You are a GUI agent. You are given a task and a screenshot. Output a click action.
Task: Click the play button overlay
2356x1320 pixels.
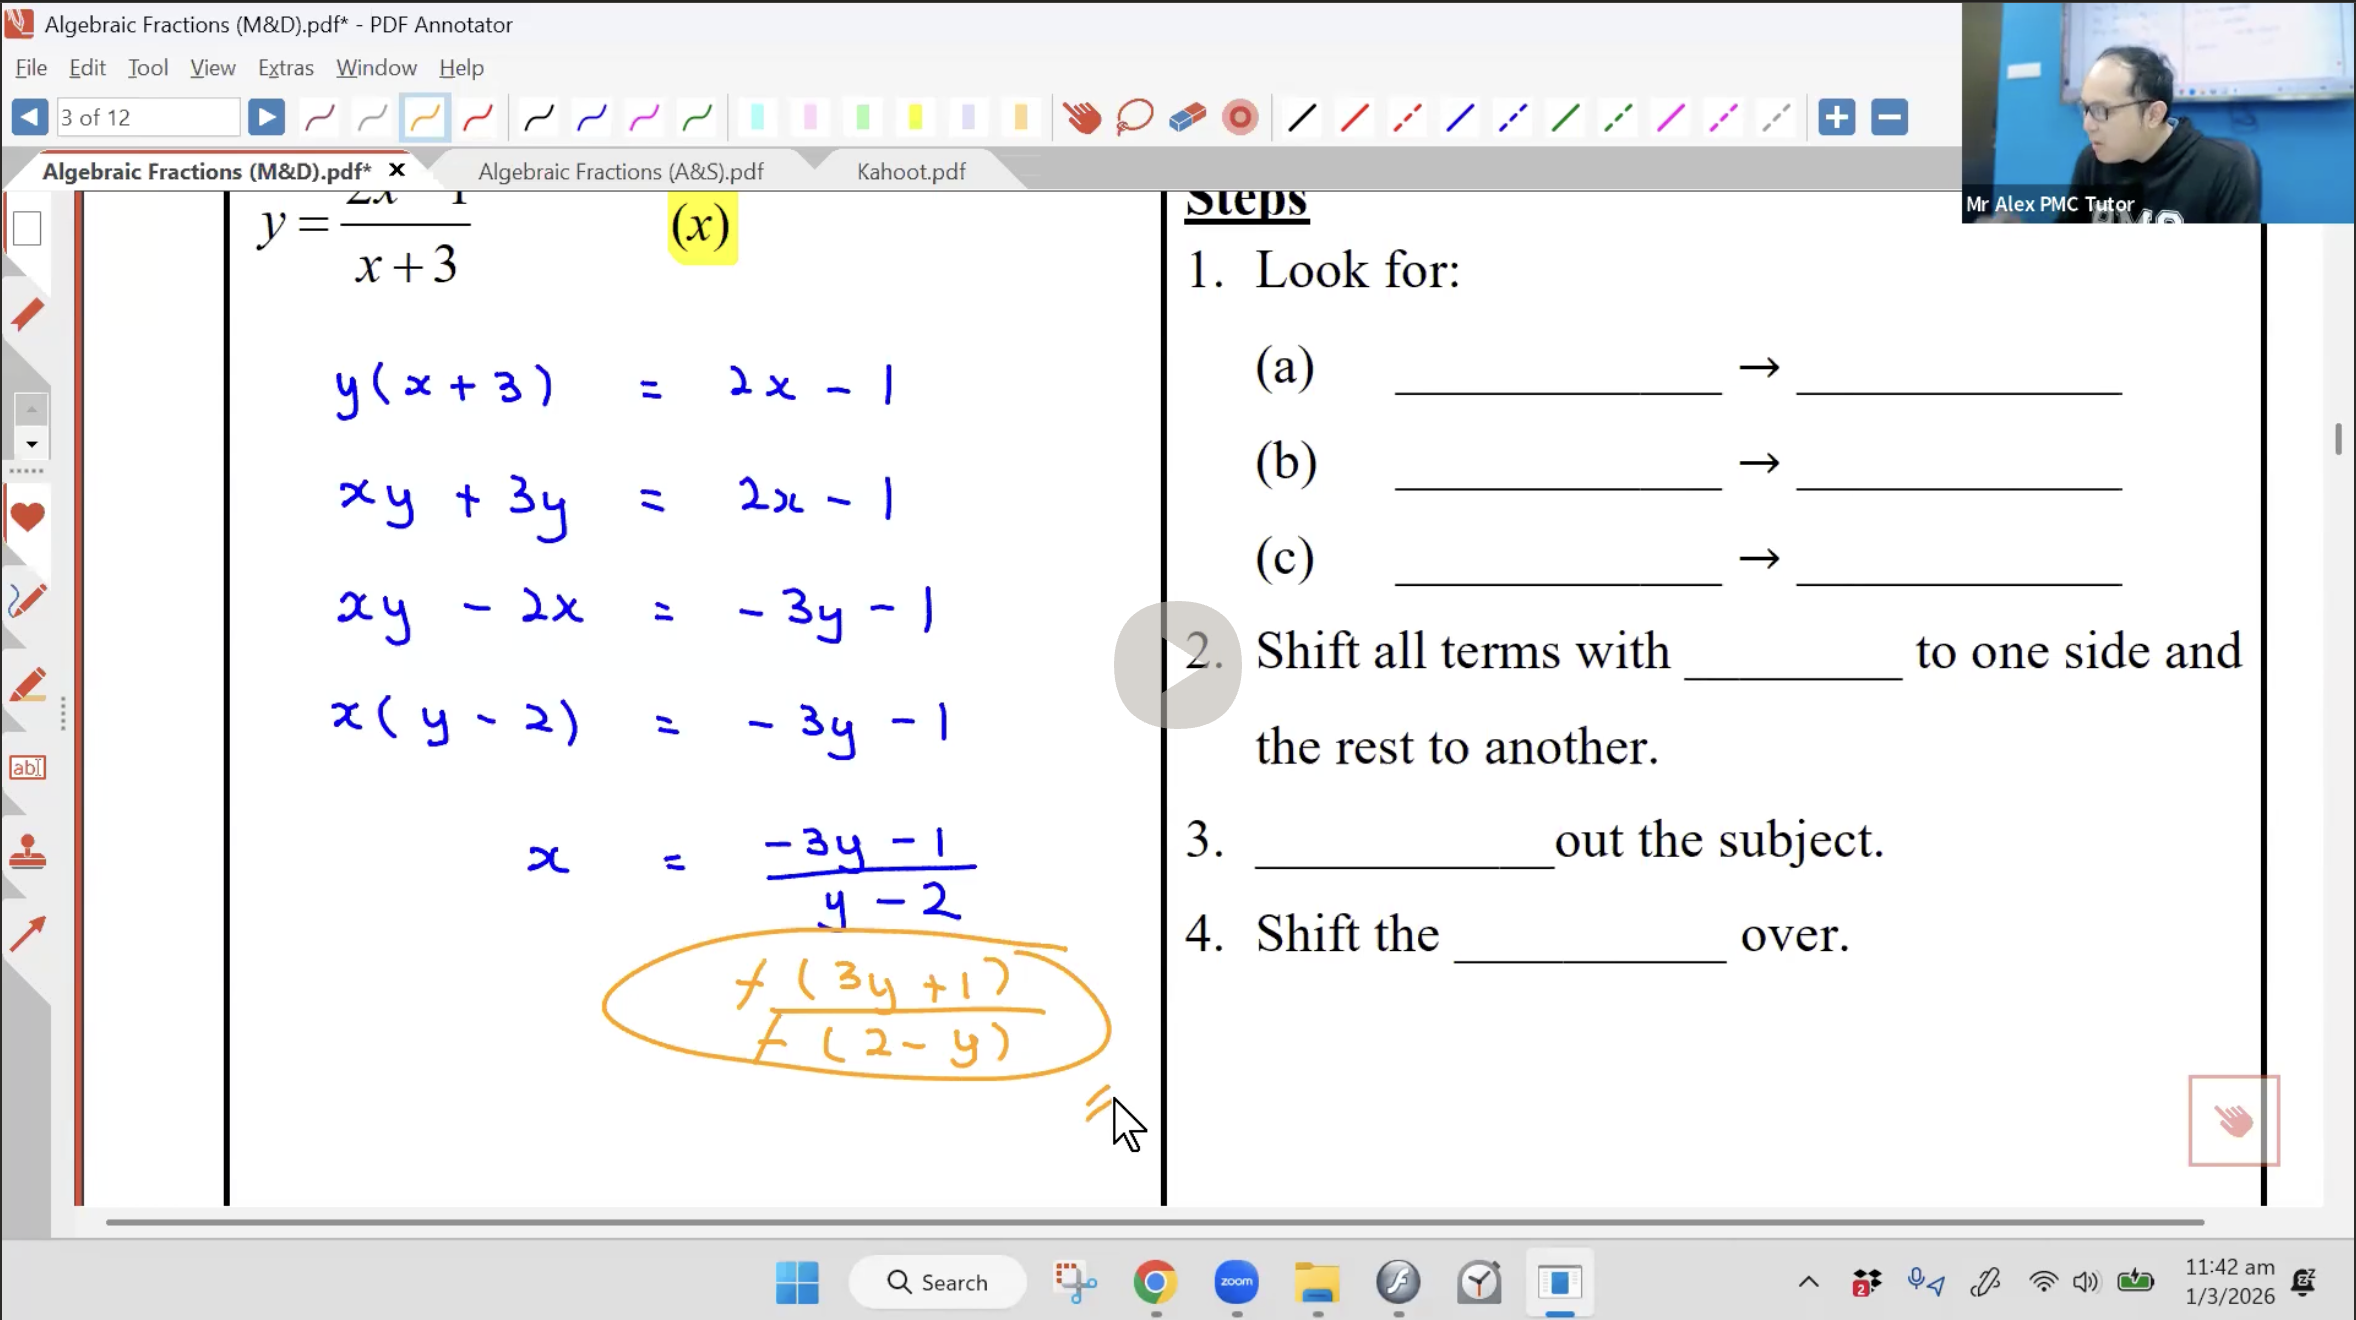point(1178,665)
